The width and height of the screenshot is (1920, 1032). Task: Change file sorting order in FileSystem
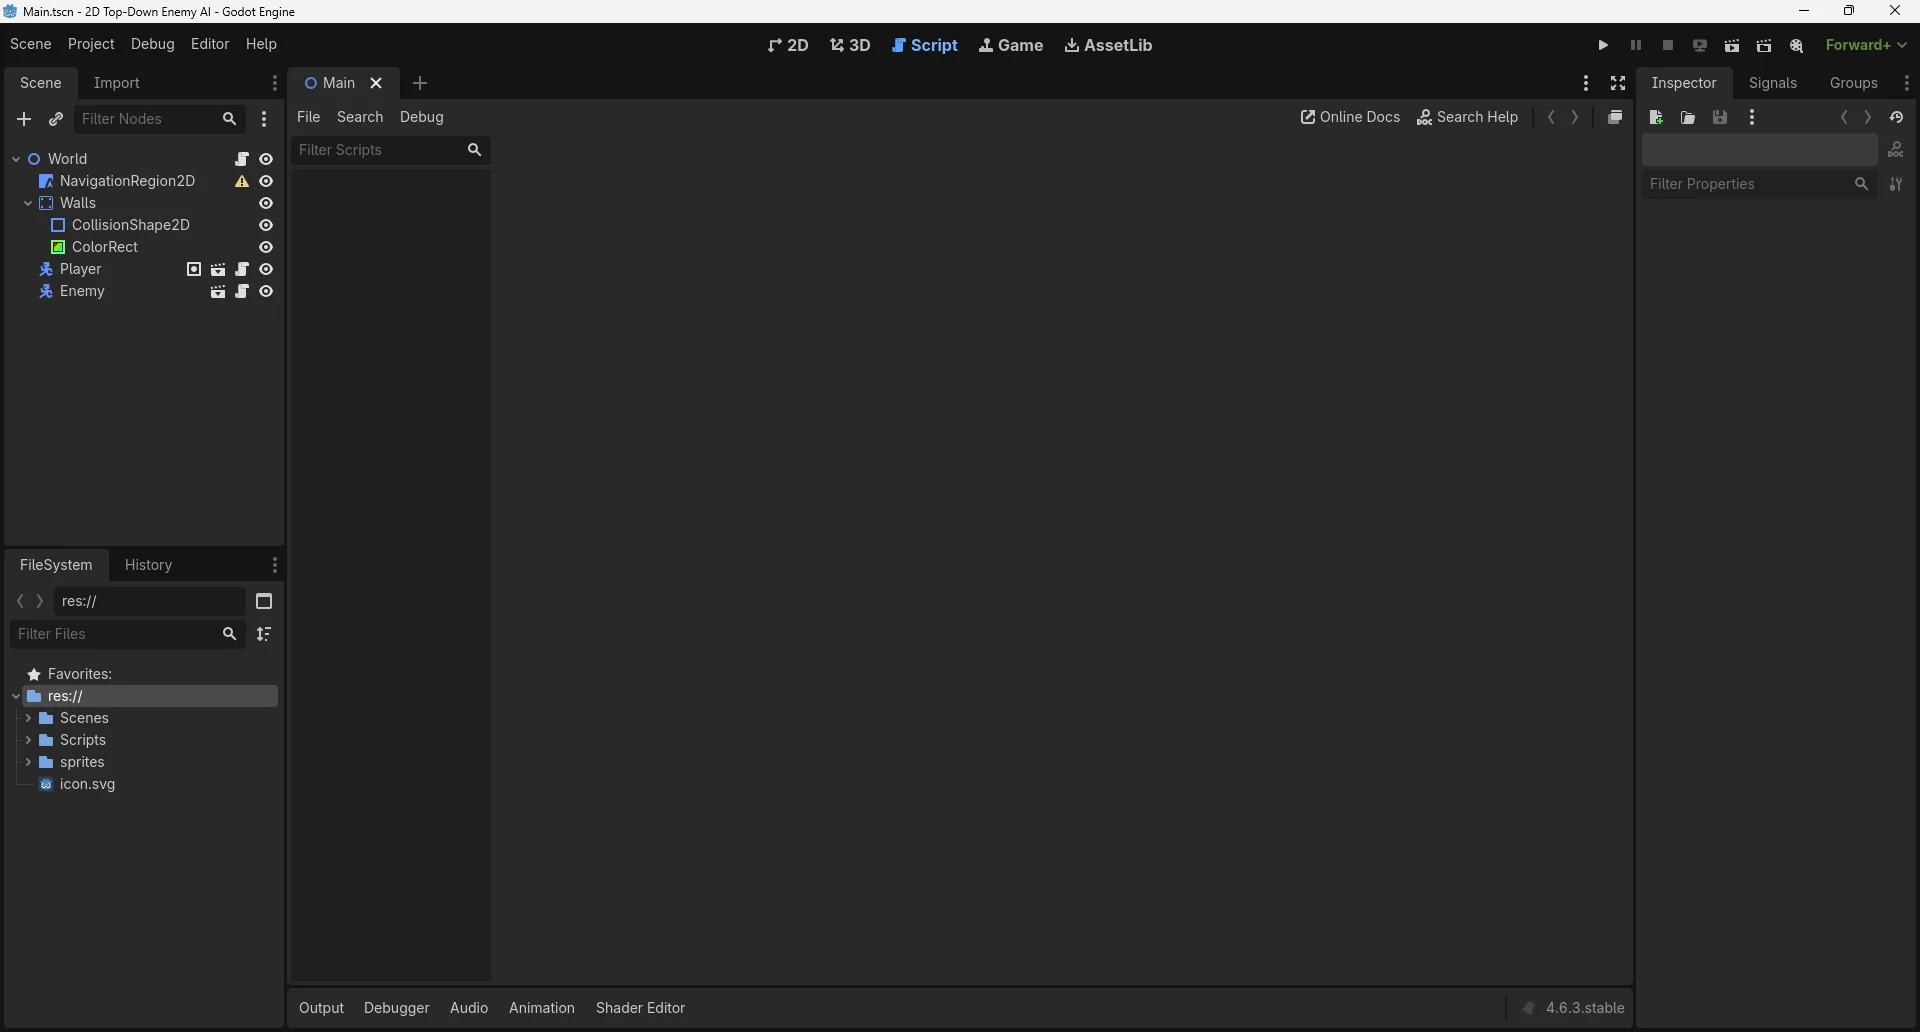(264, 634)
